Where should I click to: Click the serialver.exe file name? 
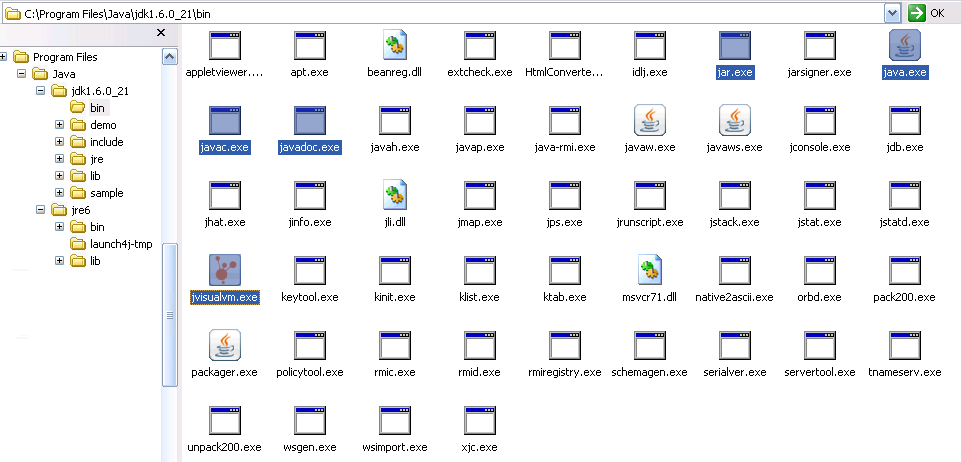(x=735, y=372)
